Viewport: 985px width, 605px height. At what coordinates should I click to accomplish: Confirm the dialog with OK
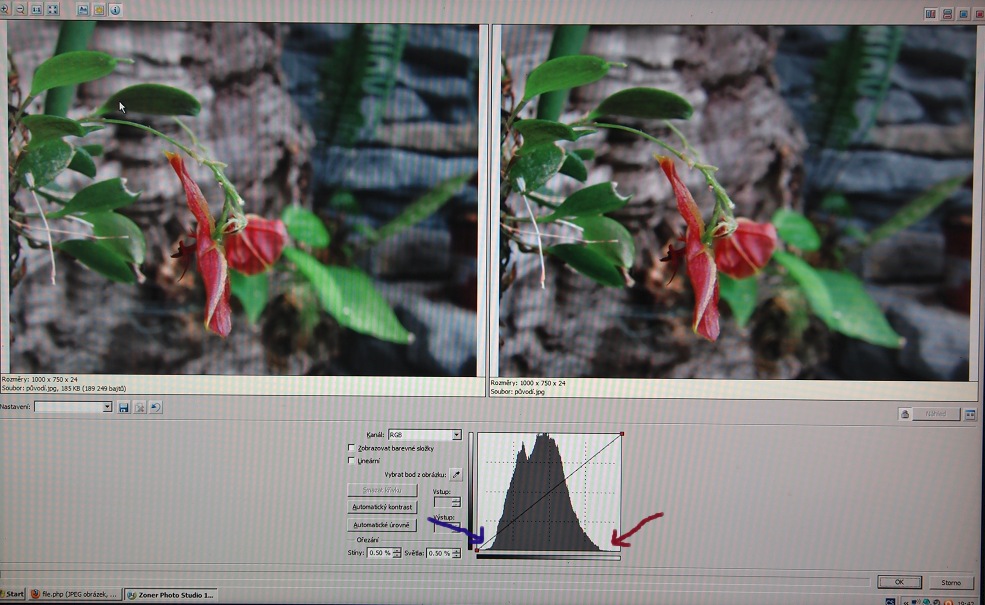(899, 582)
